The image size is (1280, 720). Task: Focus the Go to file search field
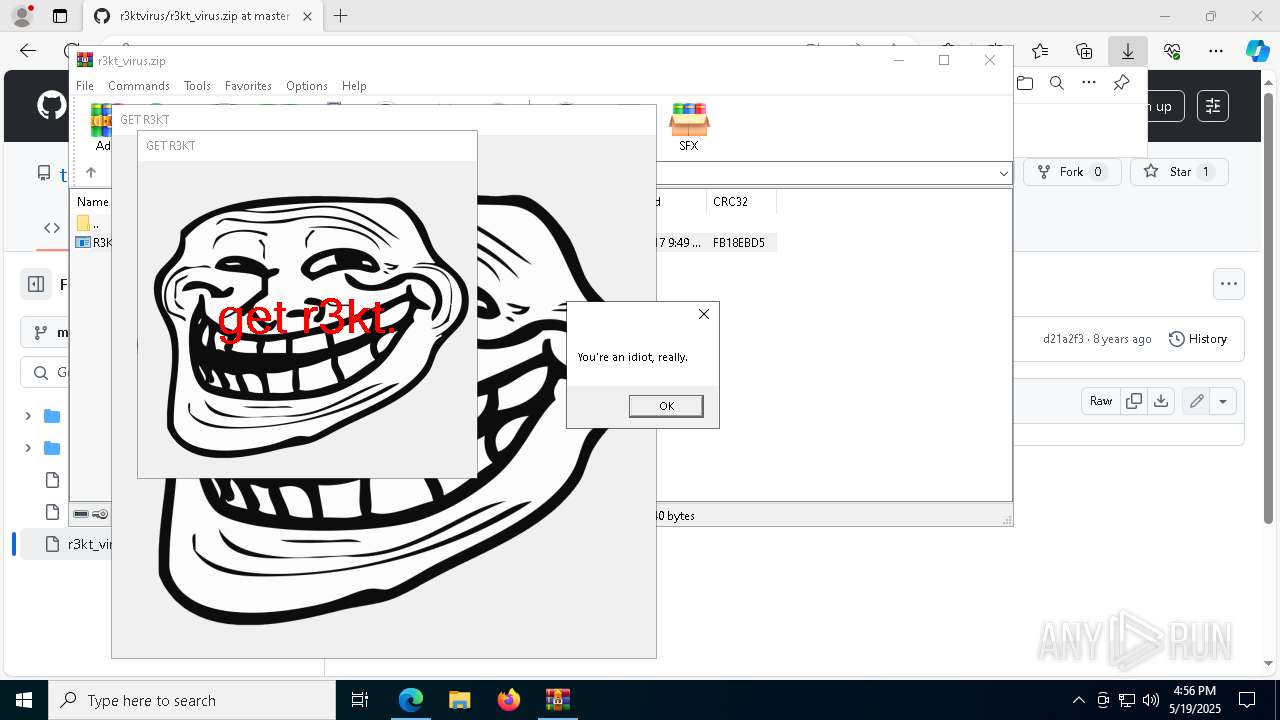[45, 373]
